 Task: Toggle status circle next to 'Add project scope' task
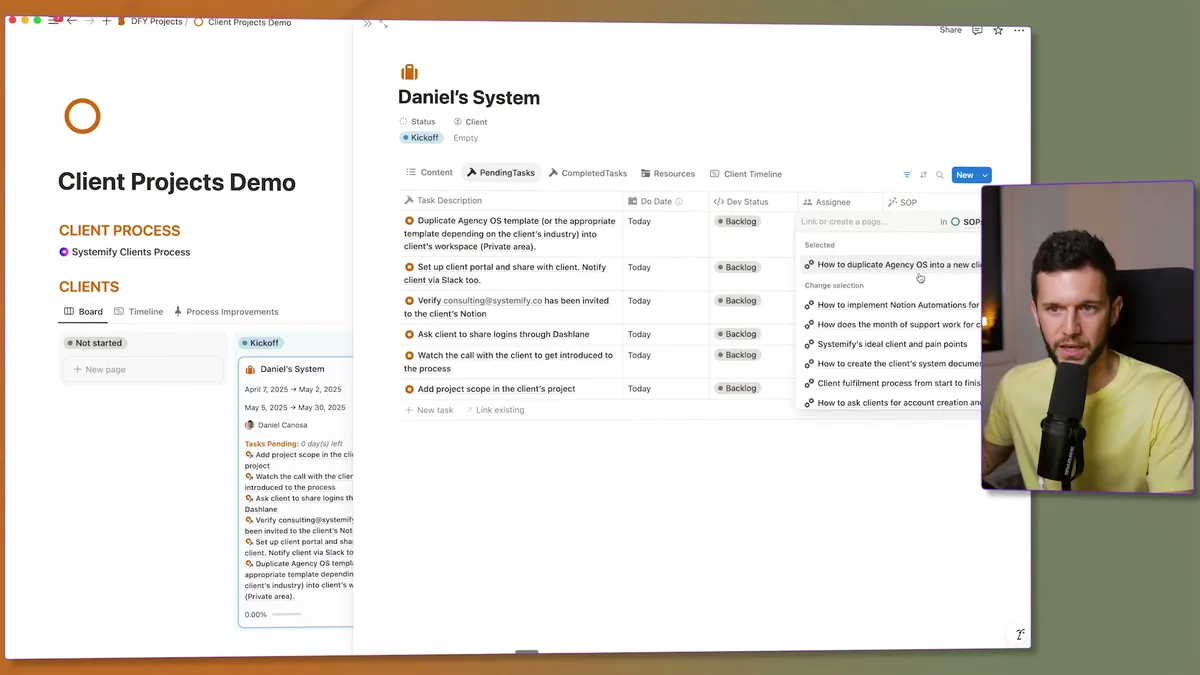point(408,387)
